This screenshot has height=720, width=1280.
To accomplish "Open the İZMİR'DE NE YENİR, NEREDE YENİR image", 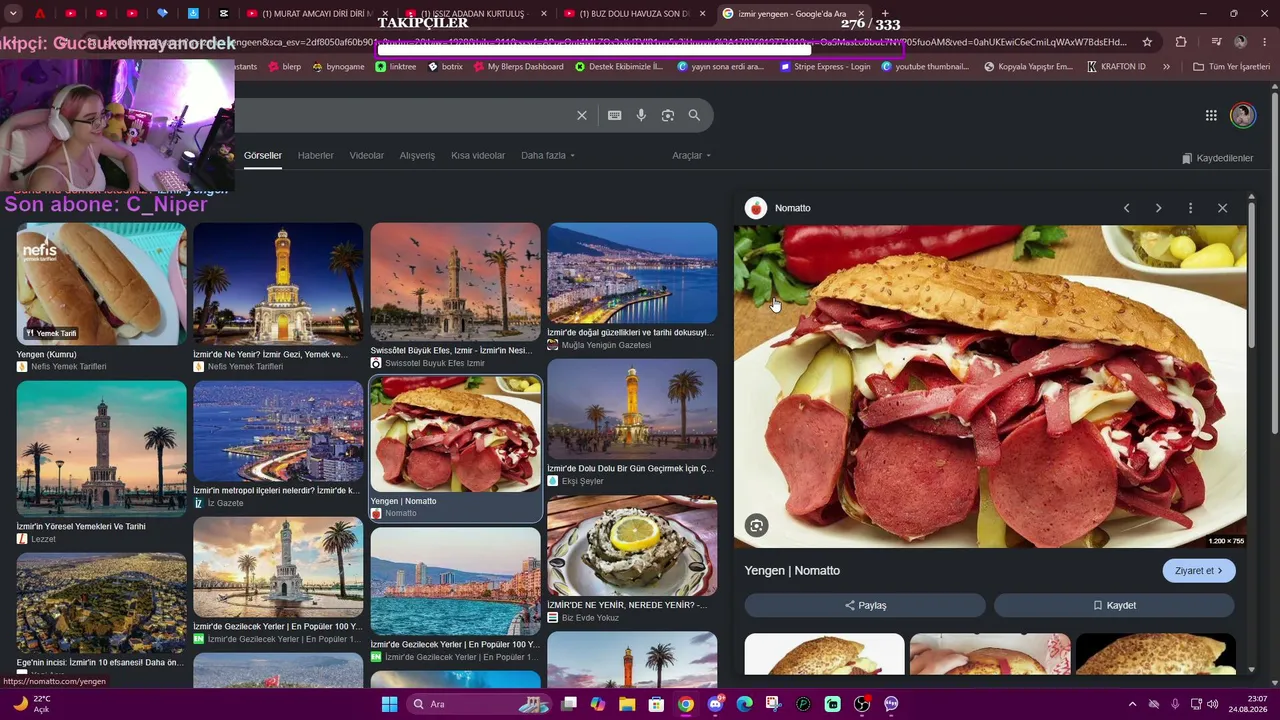I will tap(632, 546).
